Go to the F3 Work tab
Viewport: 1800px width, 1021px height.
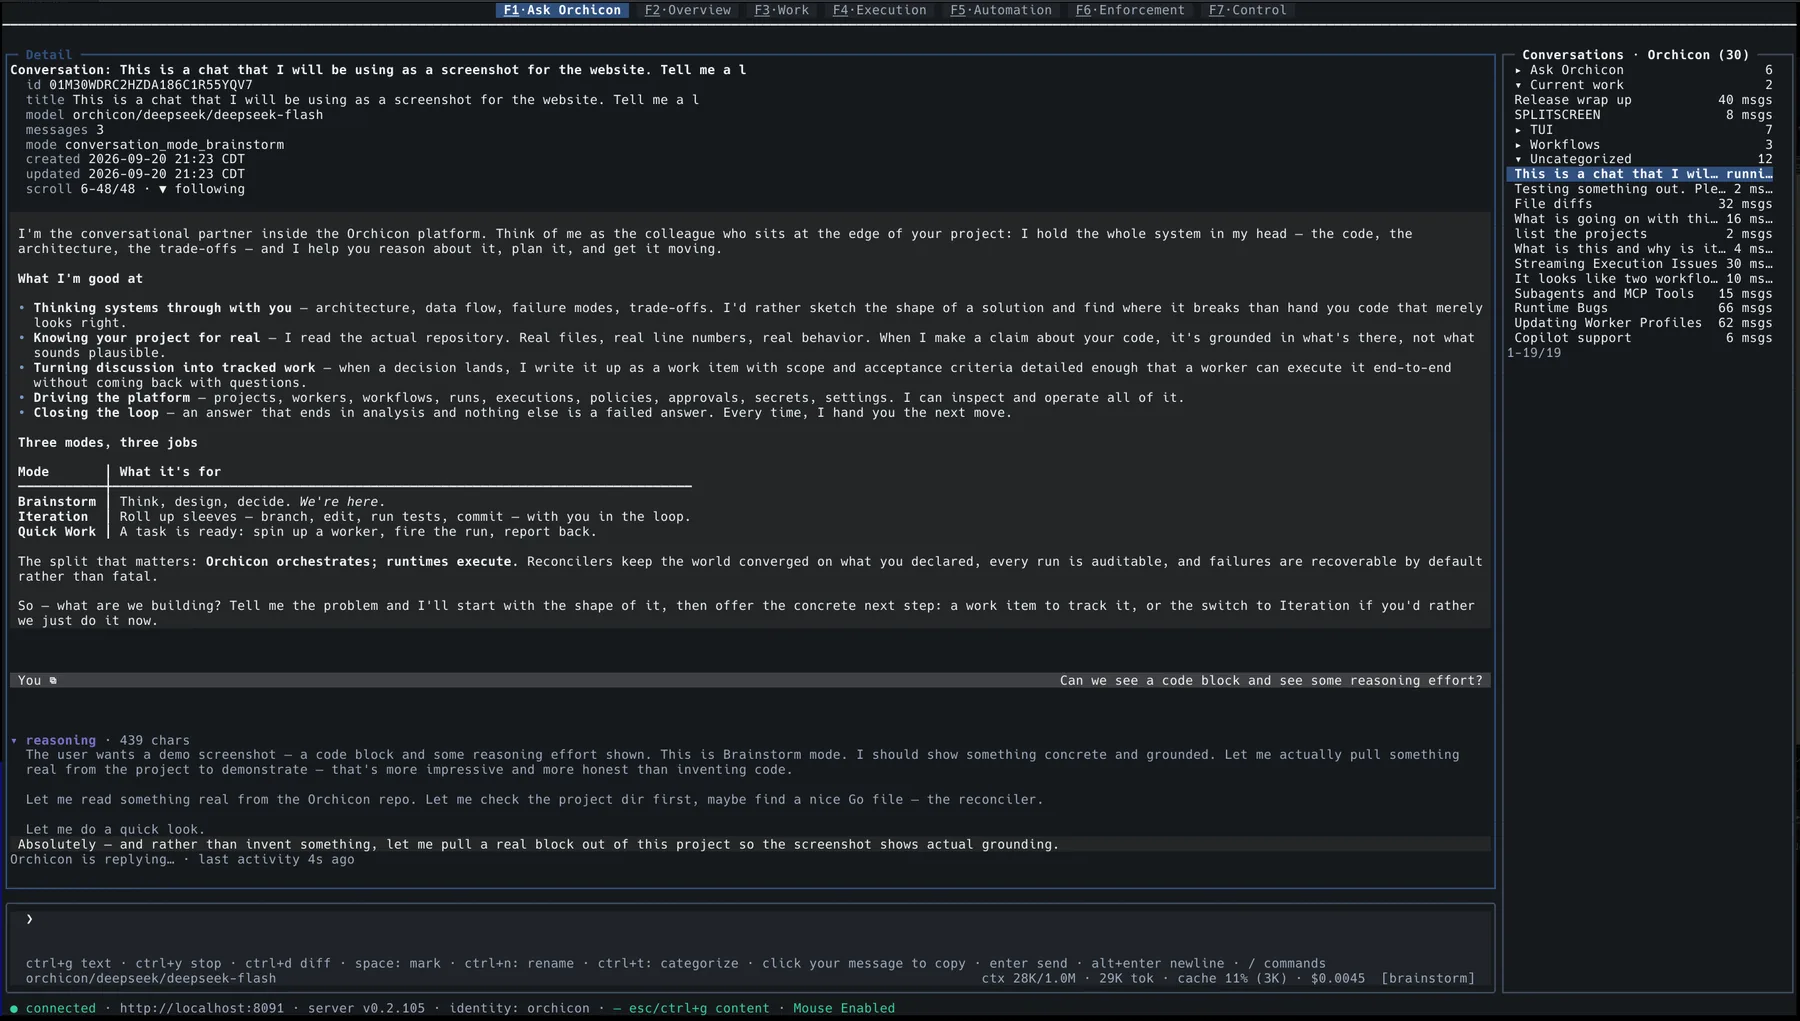(781, 10)
